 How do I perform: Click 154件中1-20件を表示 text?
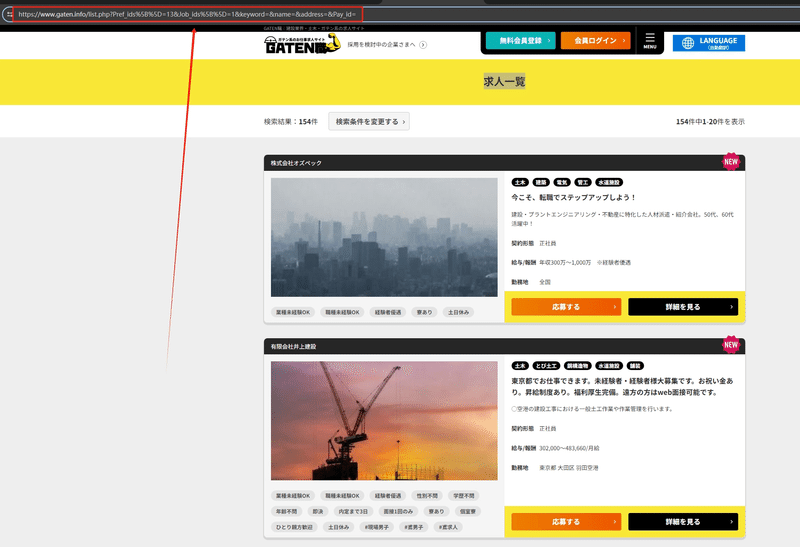(x=710, y=121)
